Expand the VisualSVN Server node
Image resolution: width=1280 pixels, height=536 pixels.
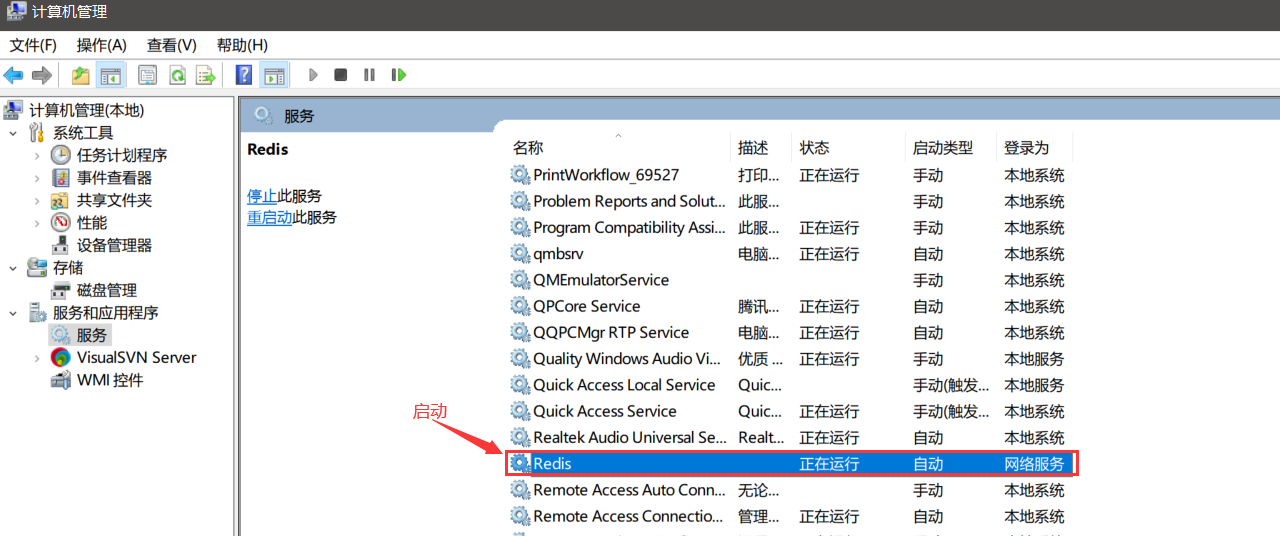pos(37,358)
